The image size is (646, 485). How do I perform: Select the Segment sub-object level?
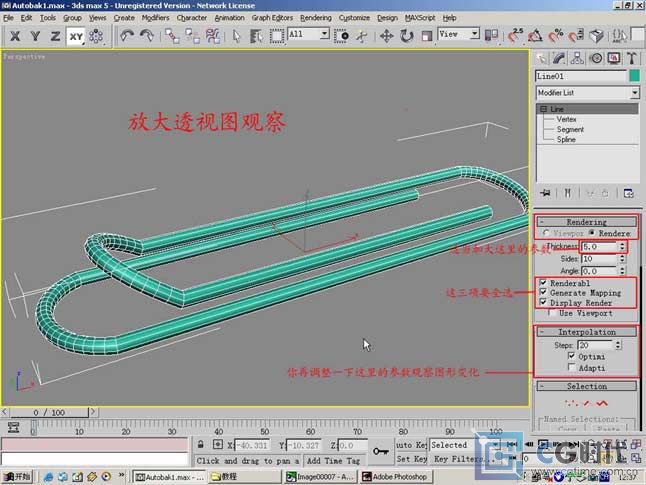click(x=570, y=129)
